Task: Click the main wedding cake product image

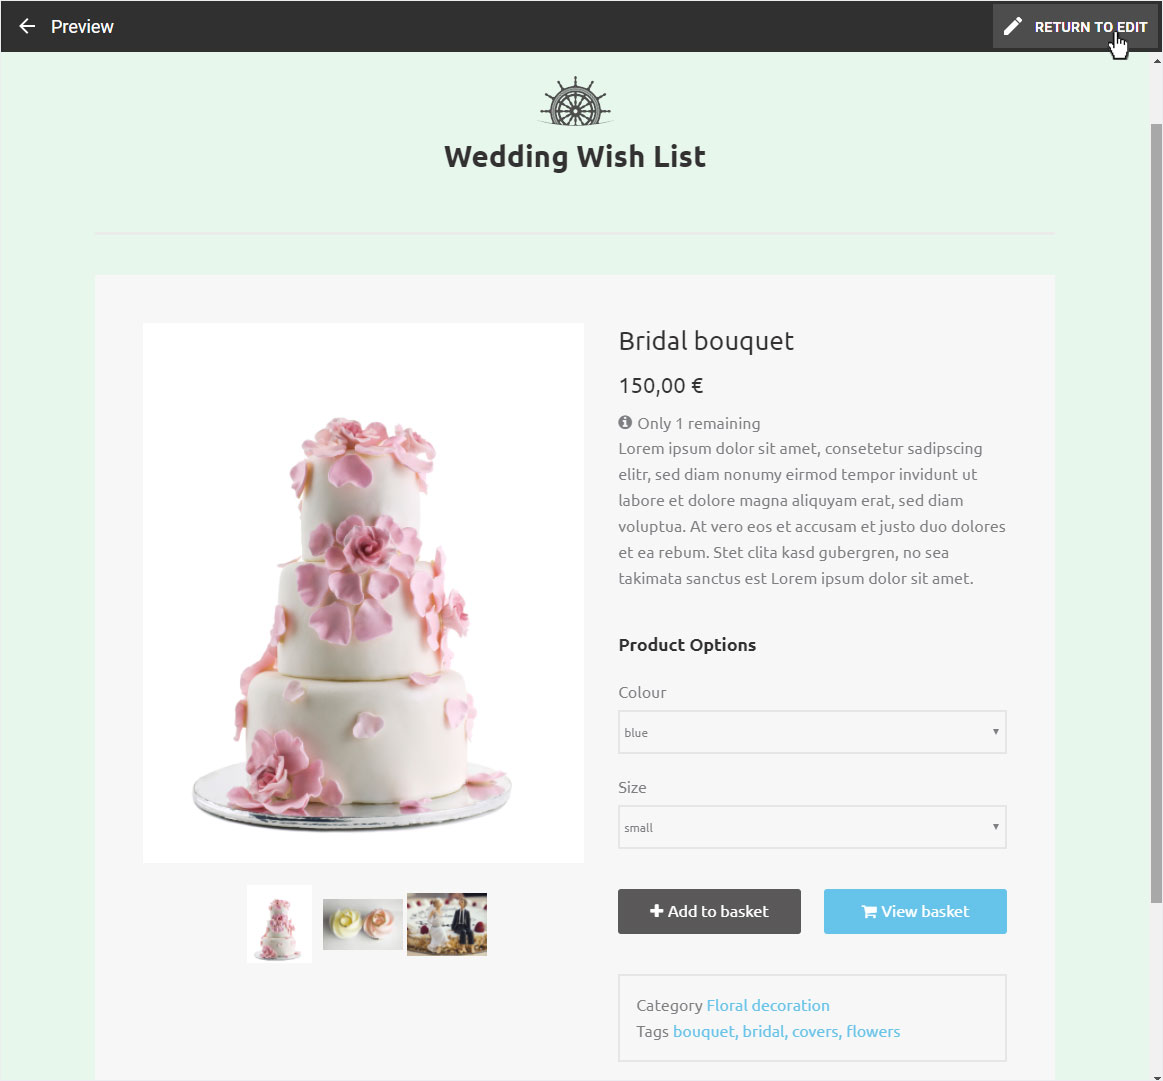Action: pos(363,593)
